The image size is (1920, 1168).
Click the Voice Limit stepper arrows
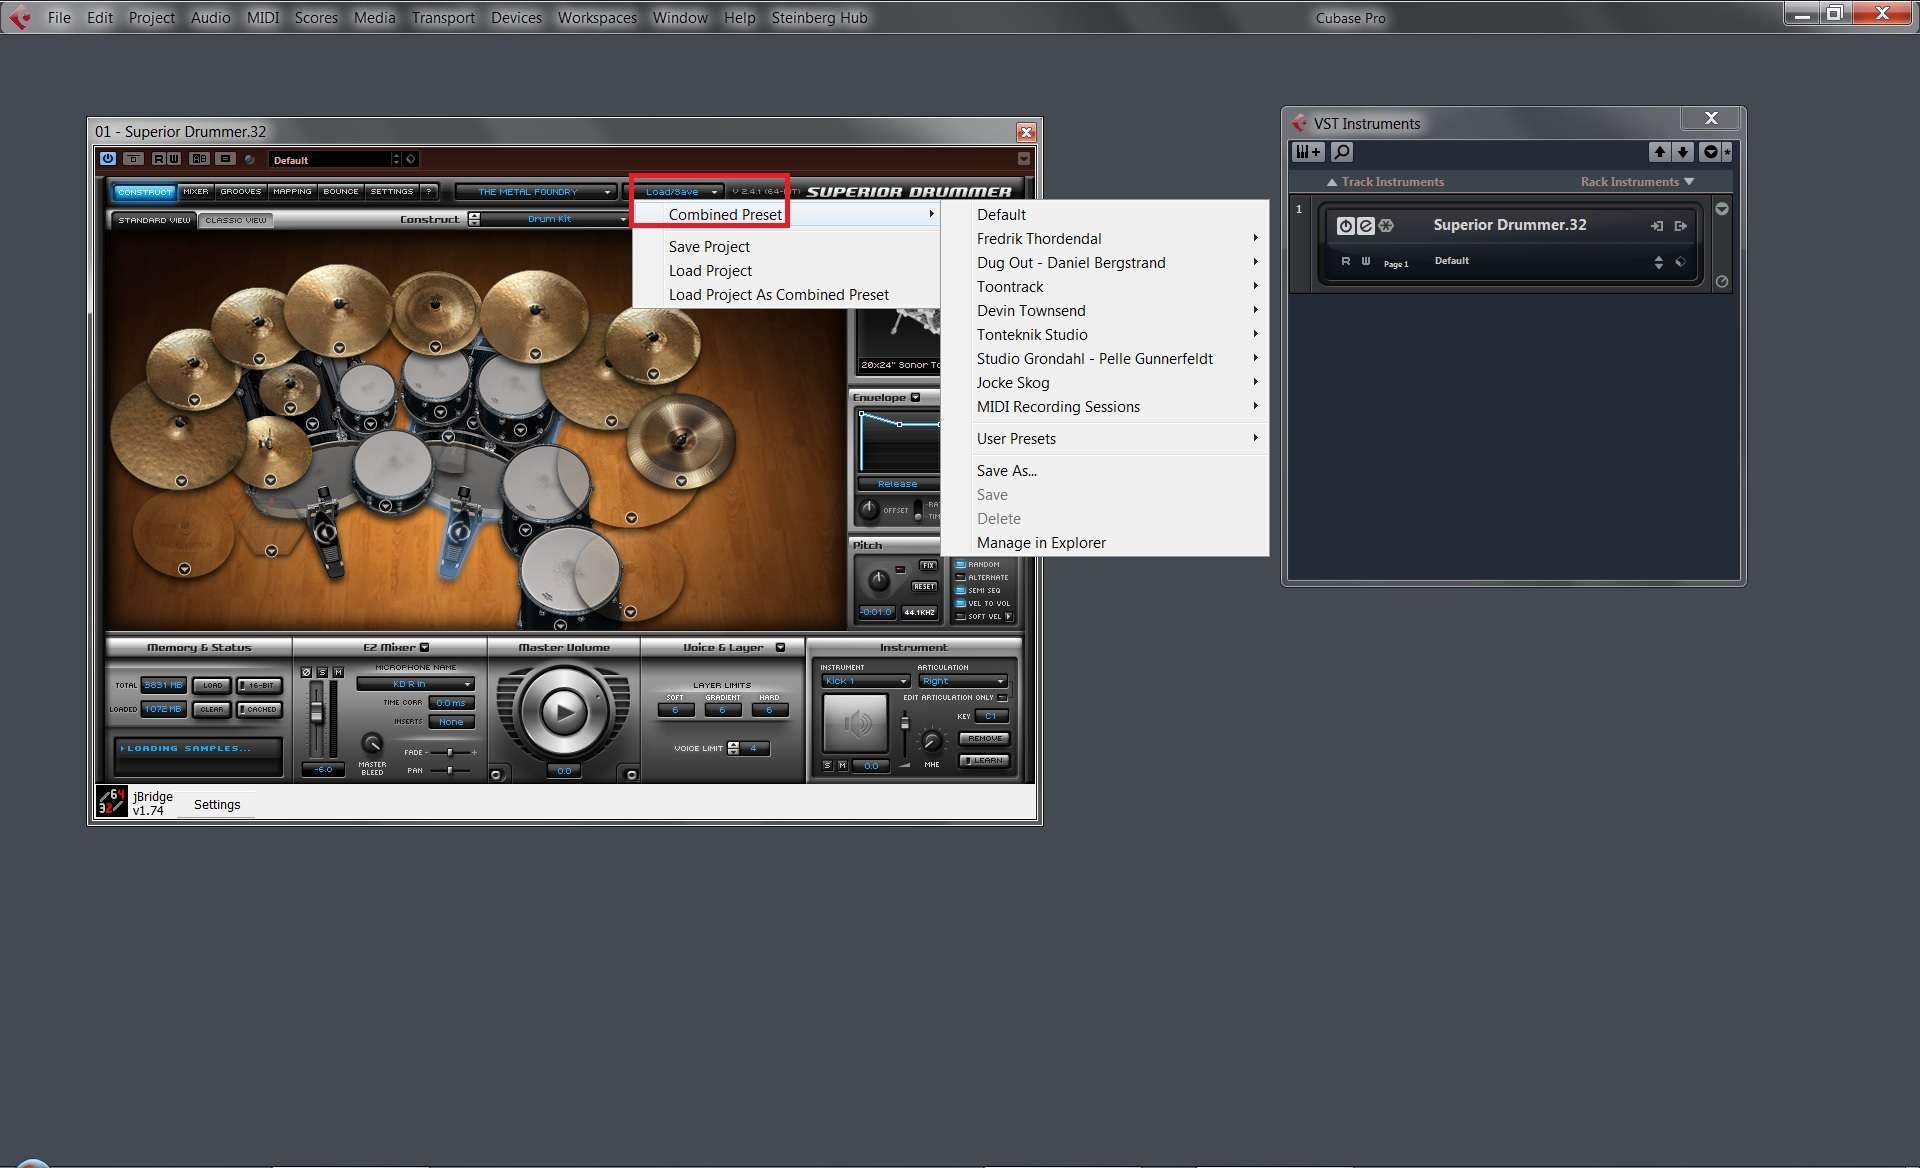pyautogui.click(x=733, y=748)
